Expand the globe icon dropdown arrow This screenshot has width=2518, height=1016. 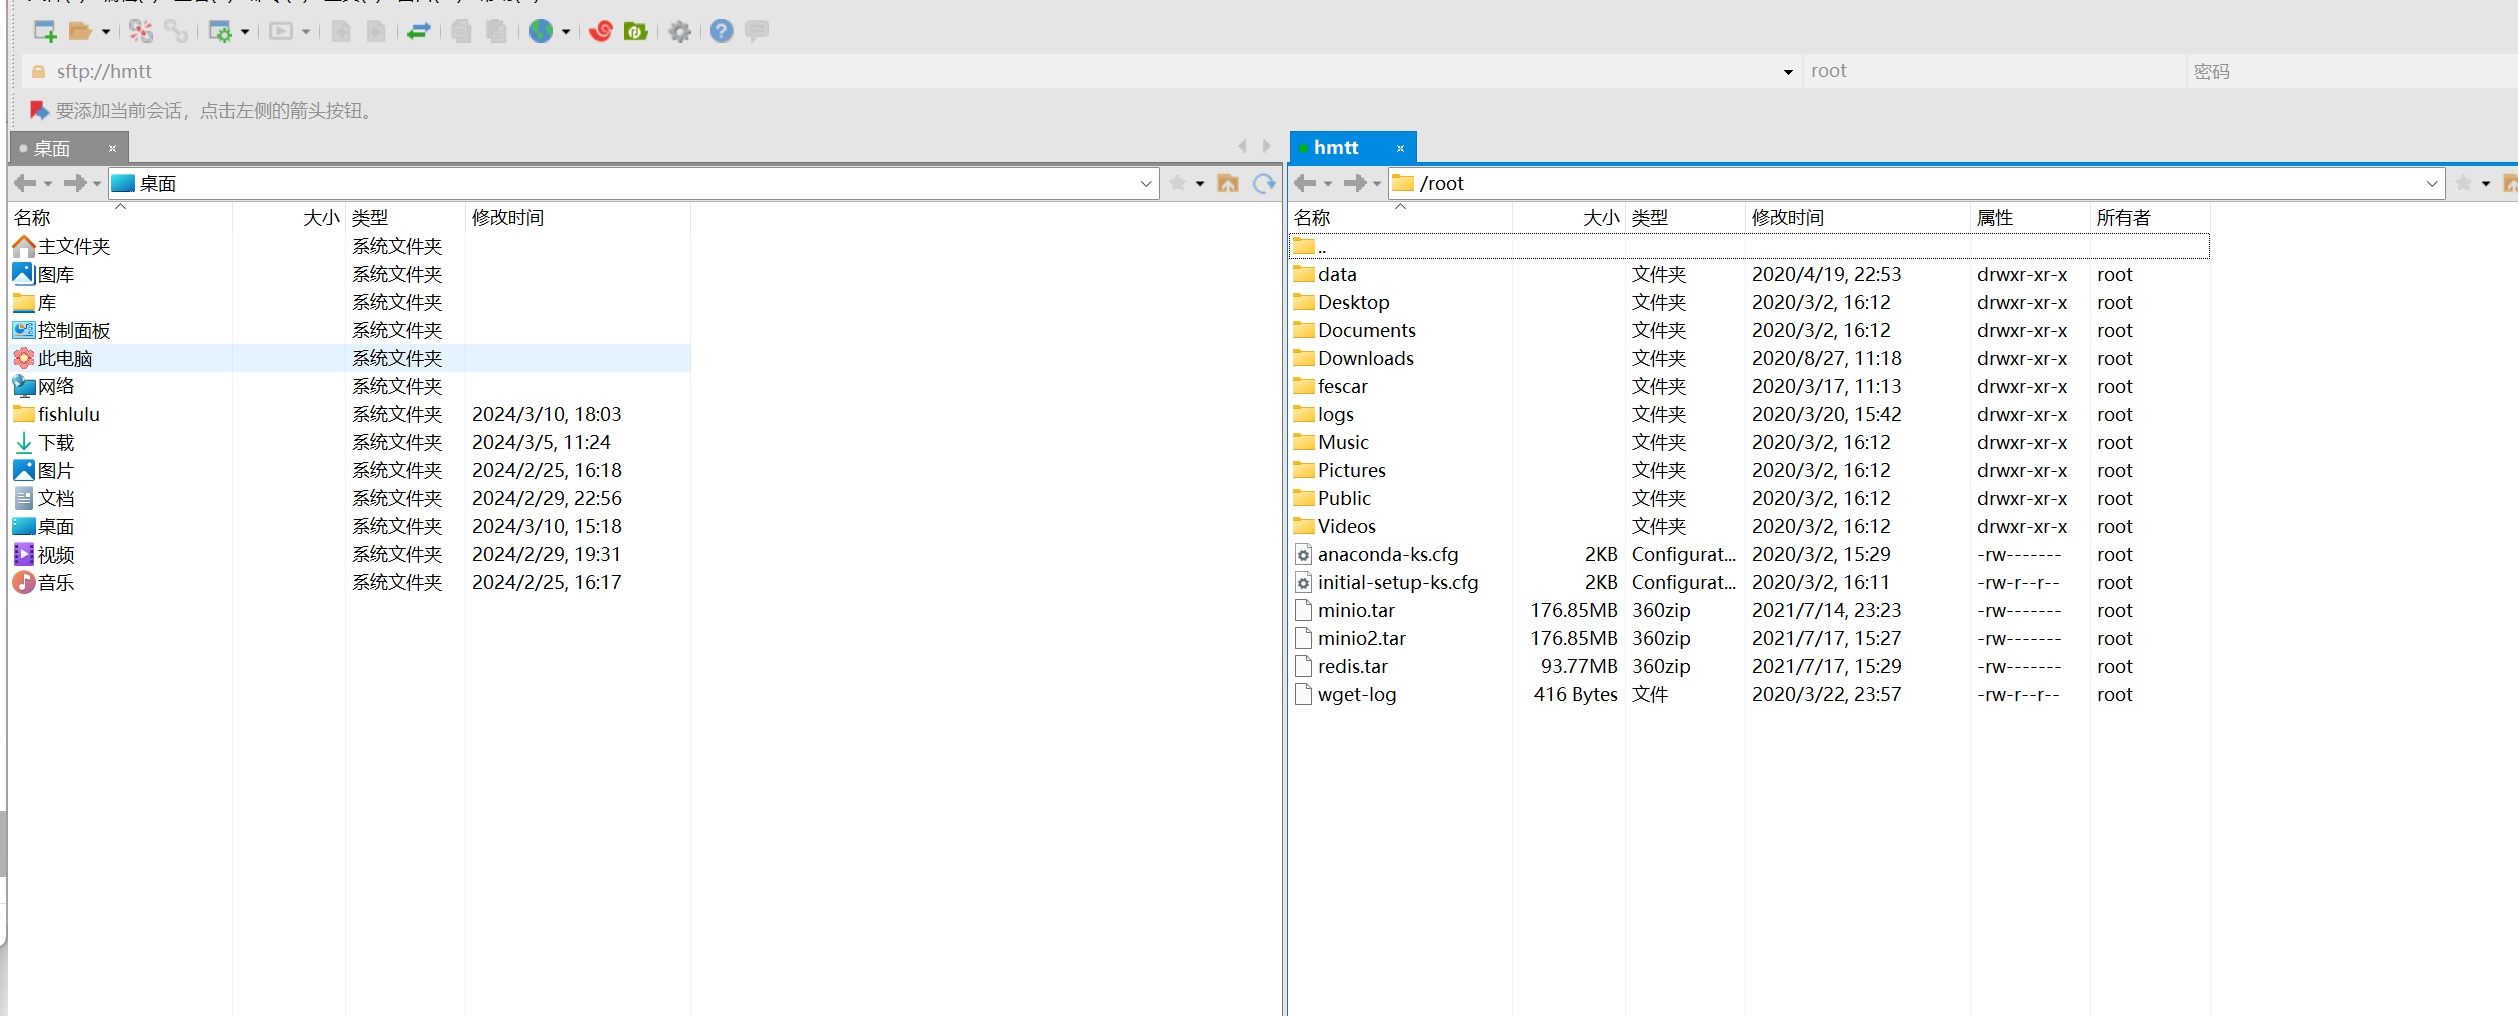click(566, 32)
